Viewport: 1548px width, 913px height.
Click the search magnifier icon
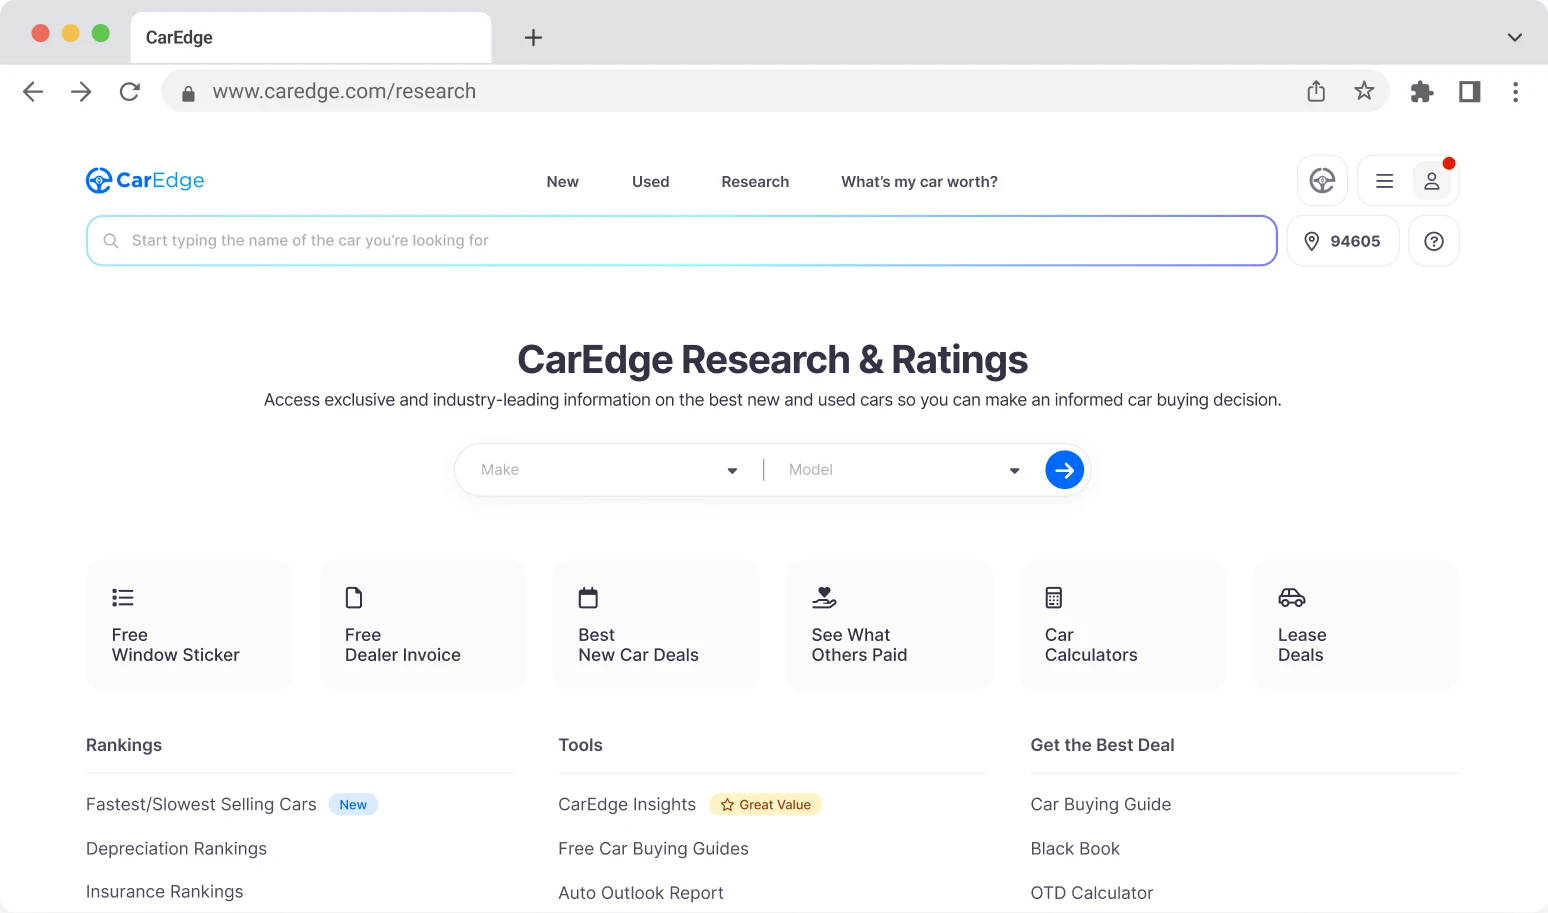111,241
